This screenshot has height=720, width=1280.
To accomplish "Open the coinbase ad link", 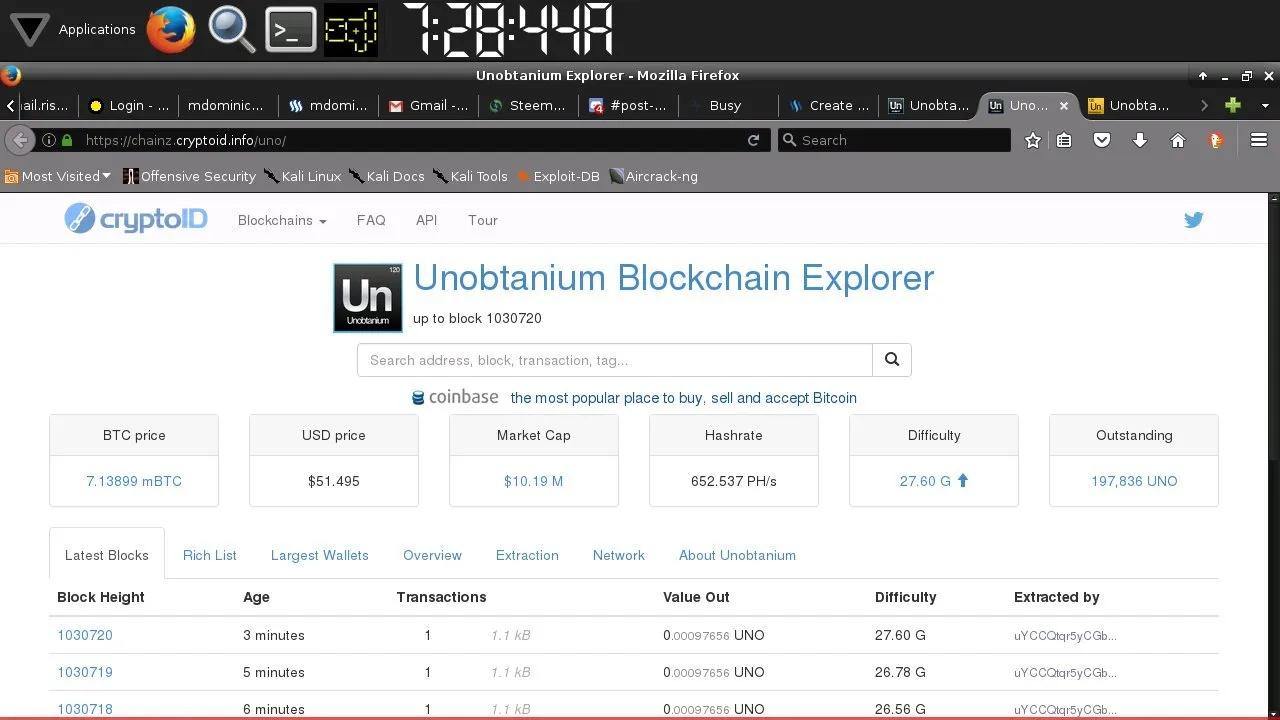I will point(634,397).
